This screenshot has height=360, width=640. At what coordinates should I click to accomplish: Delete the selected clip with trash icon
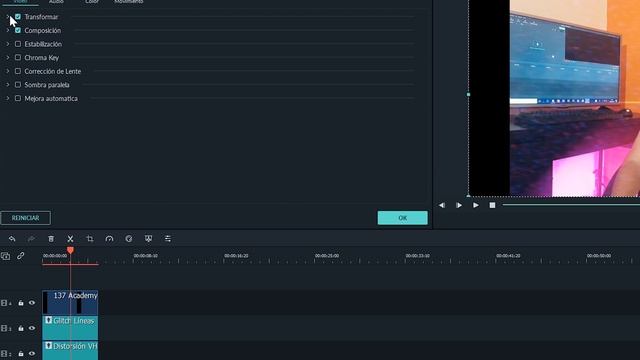coord(51,239)
